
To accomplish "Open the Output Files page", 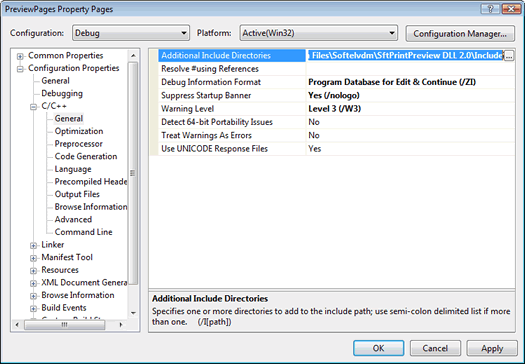I will 77,194.
